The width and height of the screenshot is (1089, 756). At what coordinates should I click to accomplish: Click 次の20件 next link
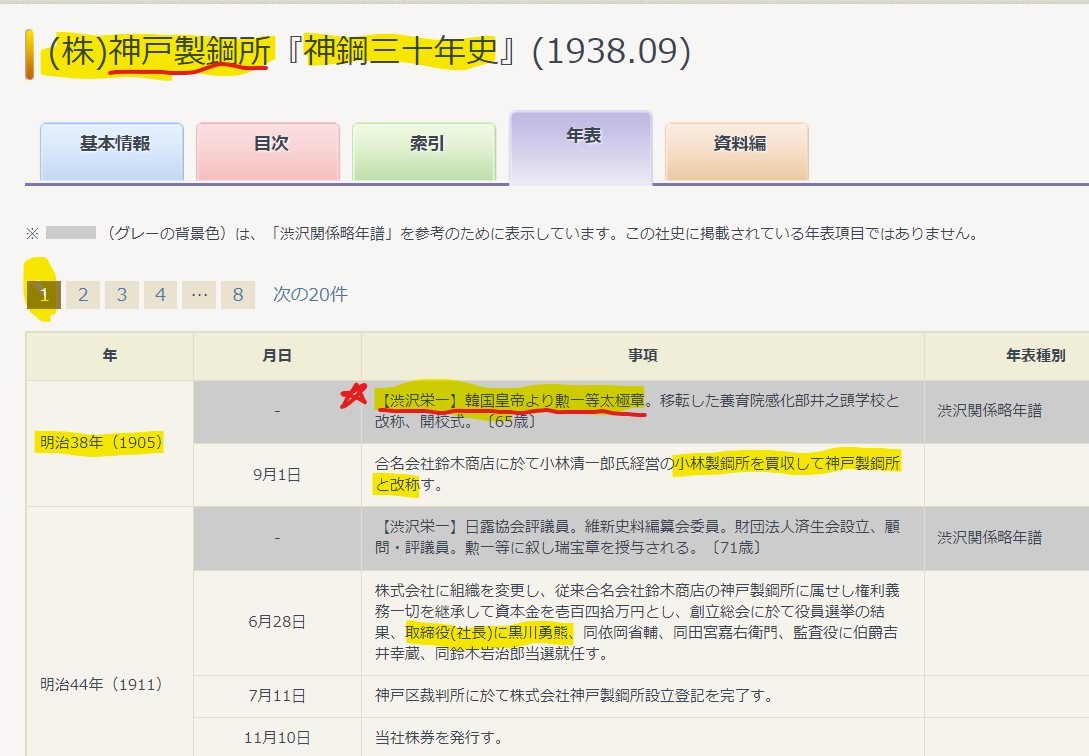(x=310, y=294)
